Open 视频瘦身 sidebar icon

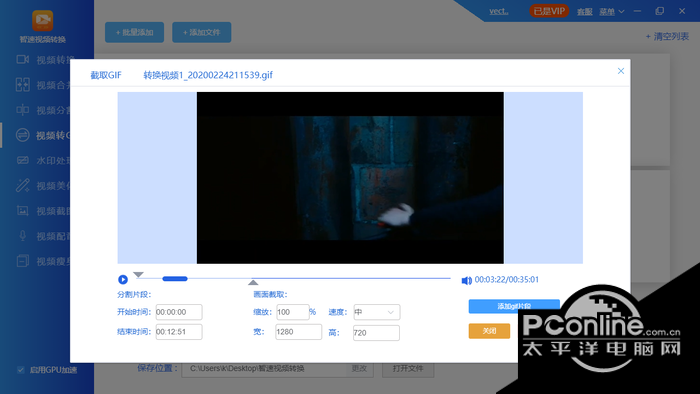tap(22, 261)
